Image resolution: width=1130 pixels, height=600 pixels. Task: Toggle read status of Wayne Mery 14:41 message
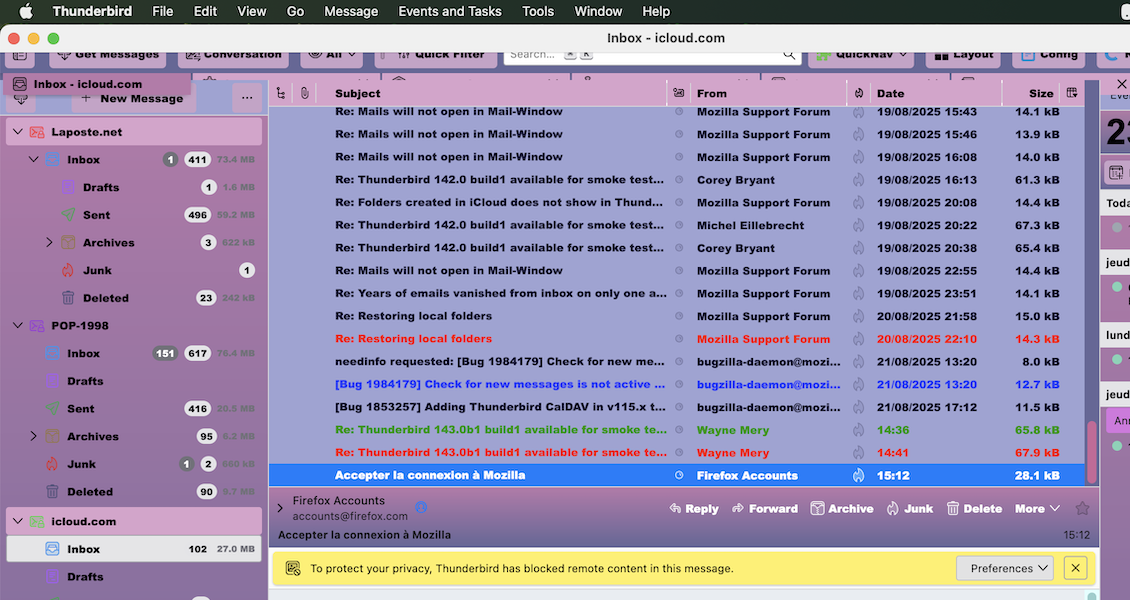[x=679, y=453]
